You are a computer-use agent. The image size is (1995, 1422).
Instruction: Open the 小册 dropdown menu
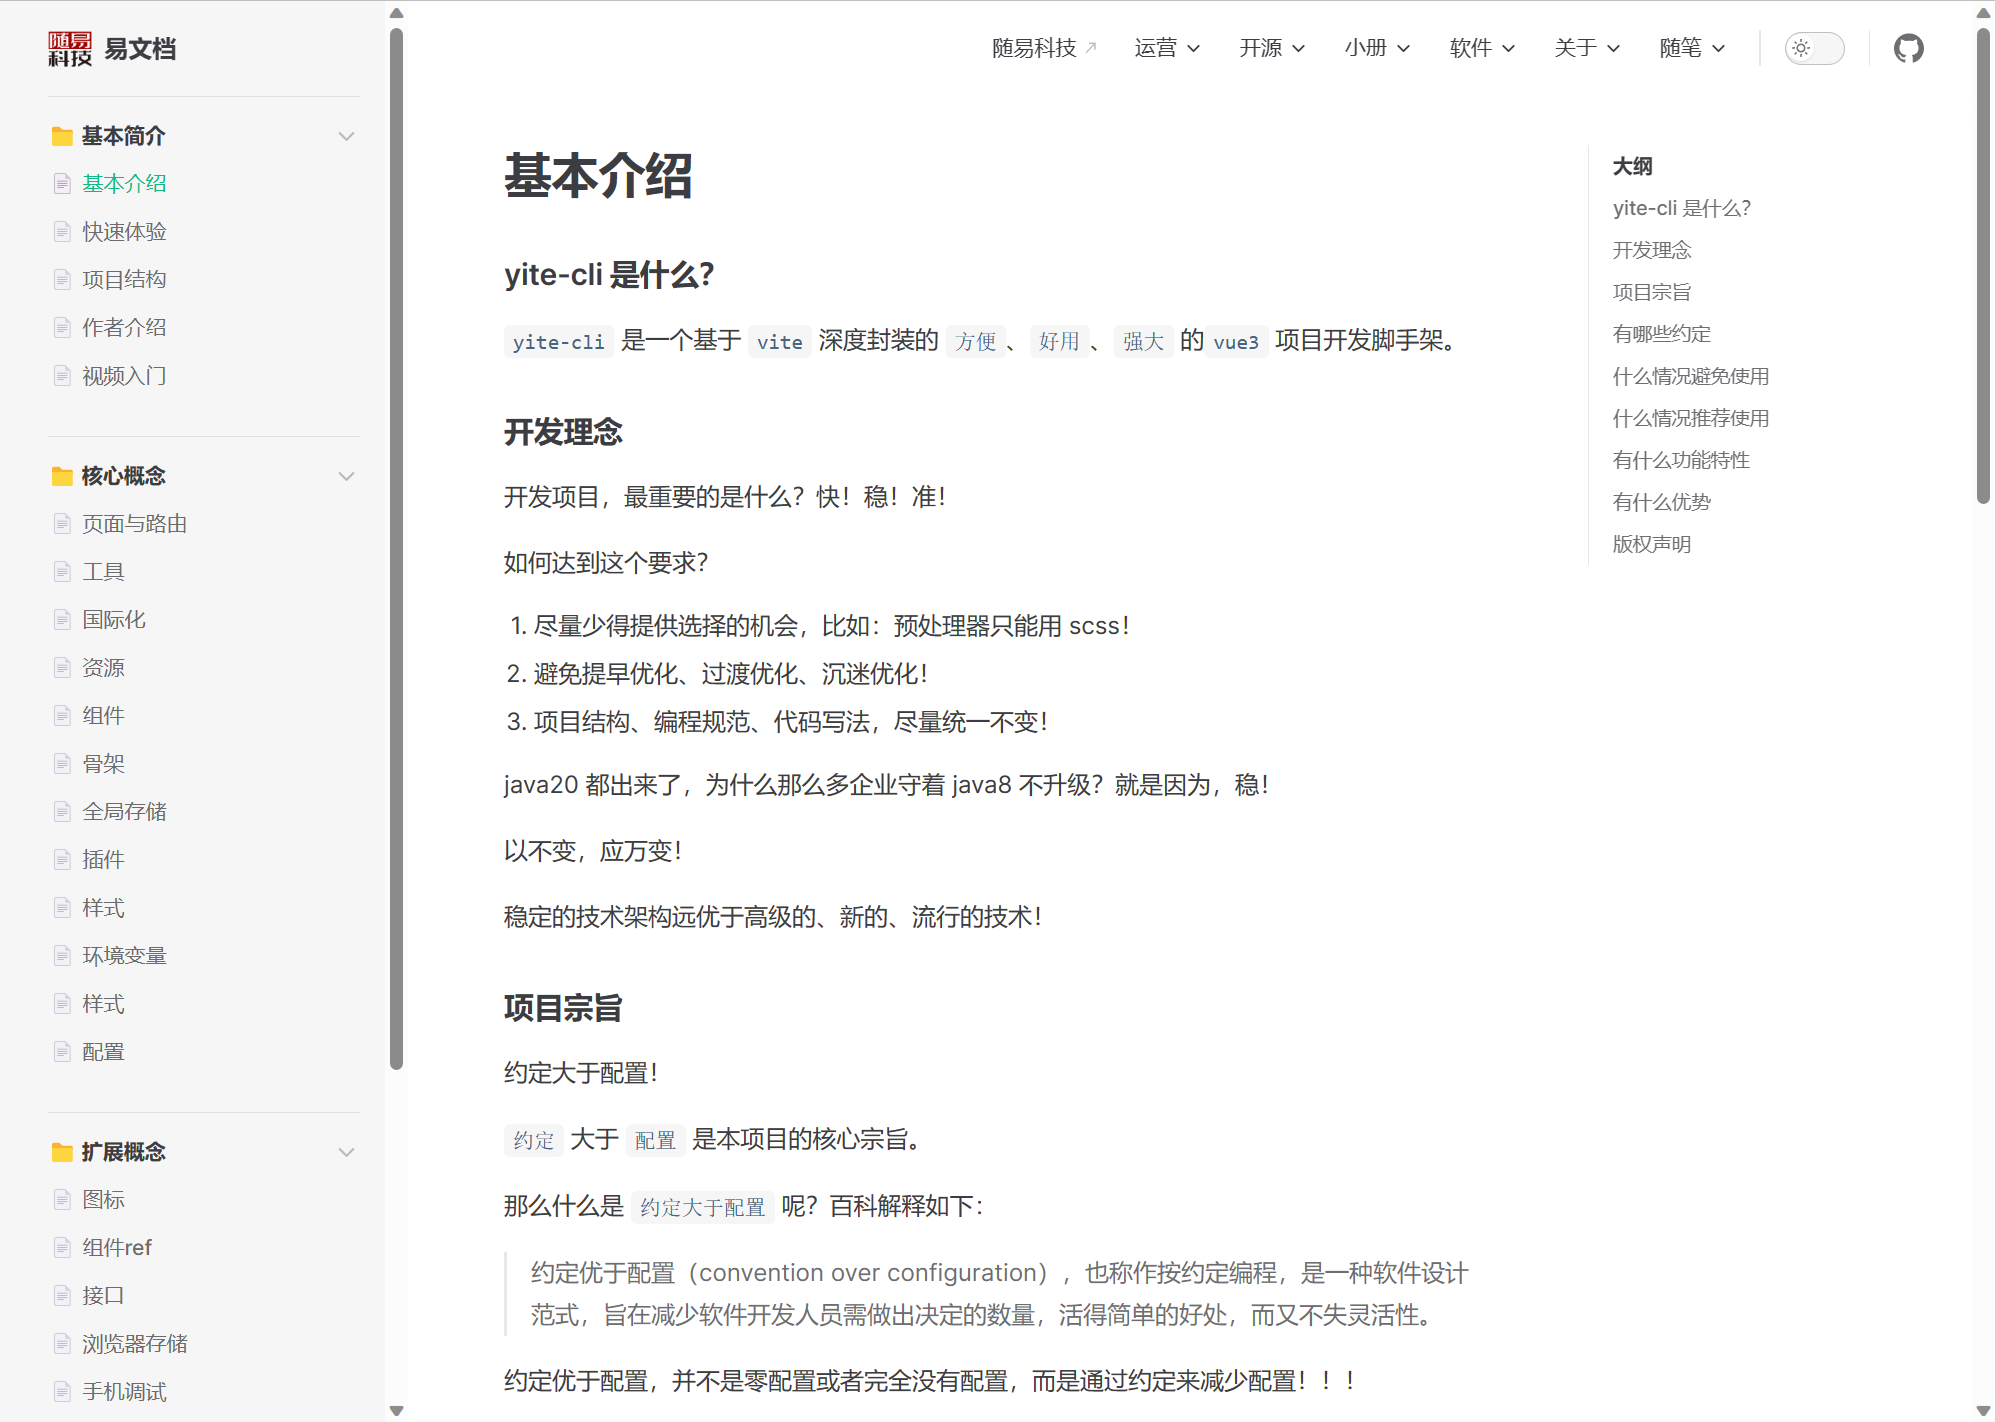(1377, 48)
